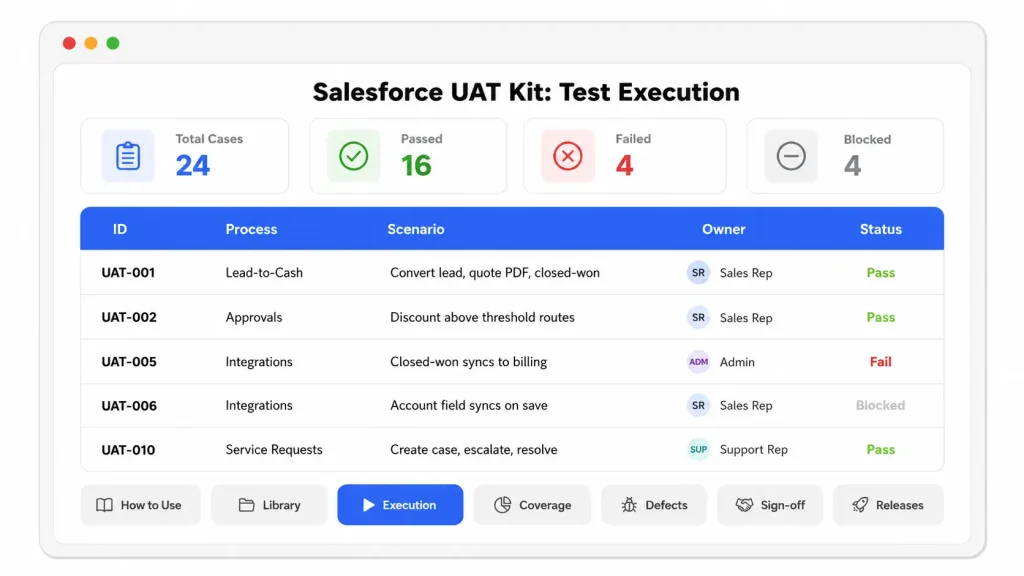Click scenario 'Create case, escalate, resolve'
1024x576 pixels.
(473, 450)
